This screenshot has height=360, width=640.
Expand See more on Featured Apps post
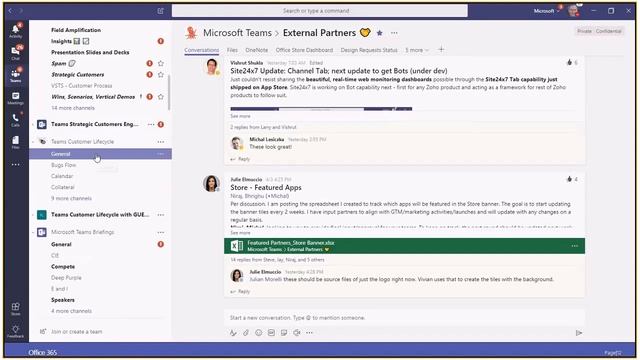tap(240, 233)
